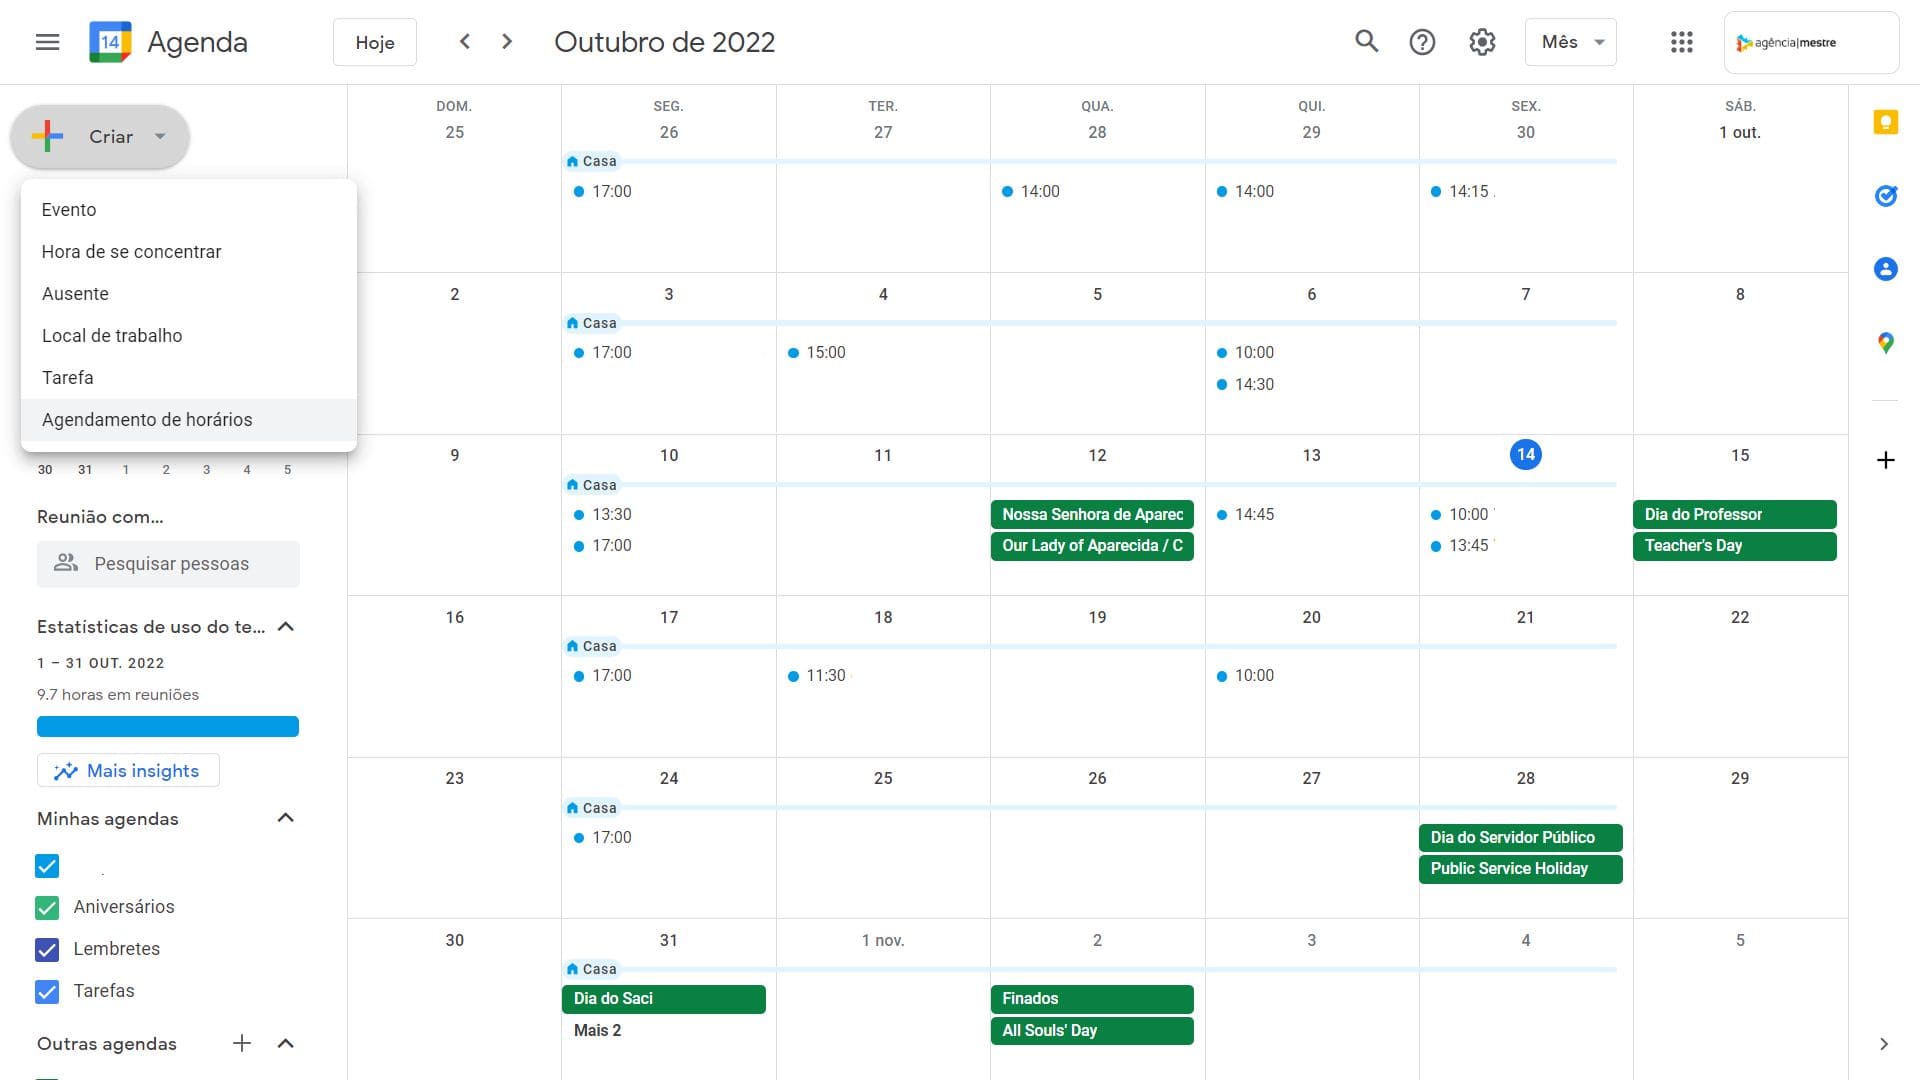Open Google Maps side panel icon
Image resolution: width=1920 pixels, height=1080 pixels.
coord(1885,343)
